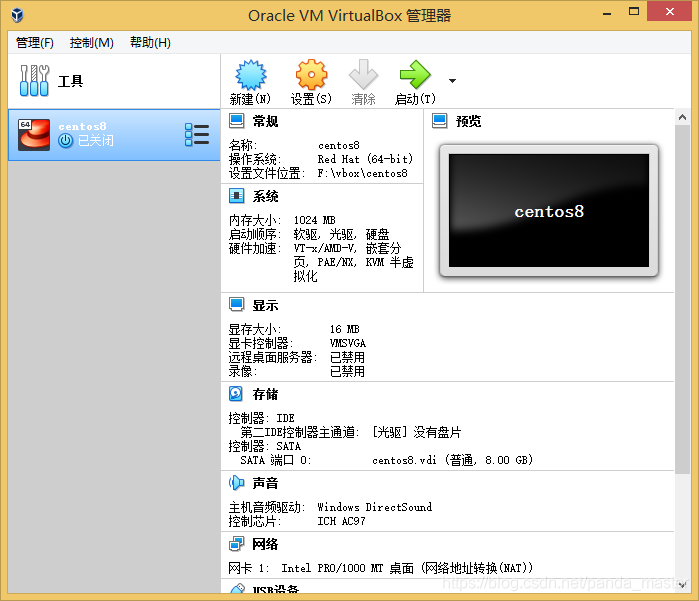
Task: Click the '[光驱] 没有盘片' optical drive entry
Action: click(417, 432)
